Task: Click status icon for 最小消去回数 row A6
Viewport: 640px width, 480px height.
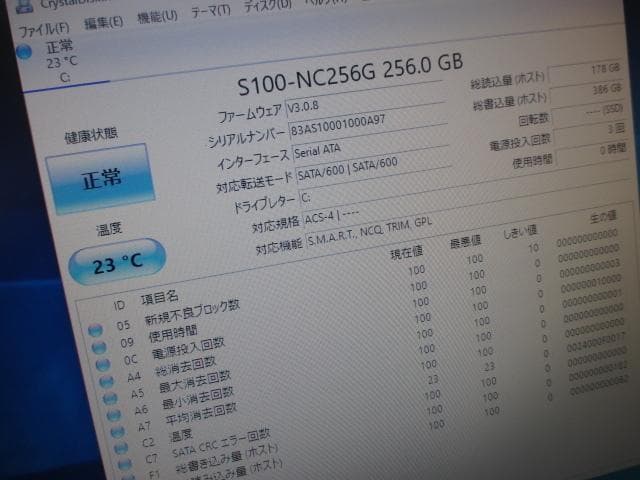Action: click(x=113, y=416)
